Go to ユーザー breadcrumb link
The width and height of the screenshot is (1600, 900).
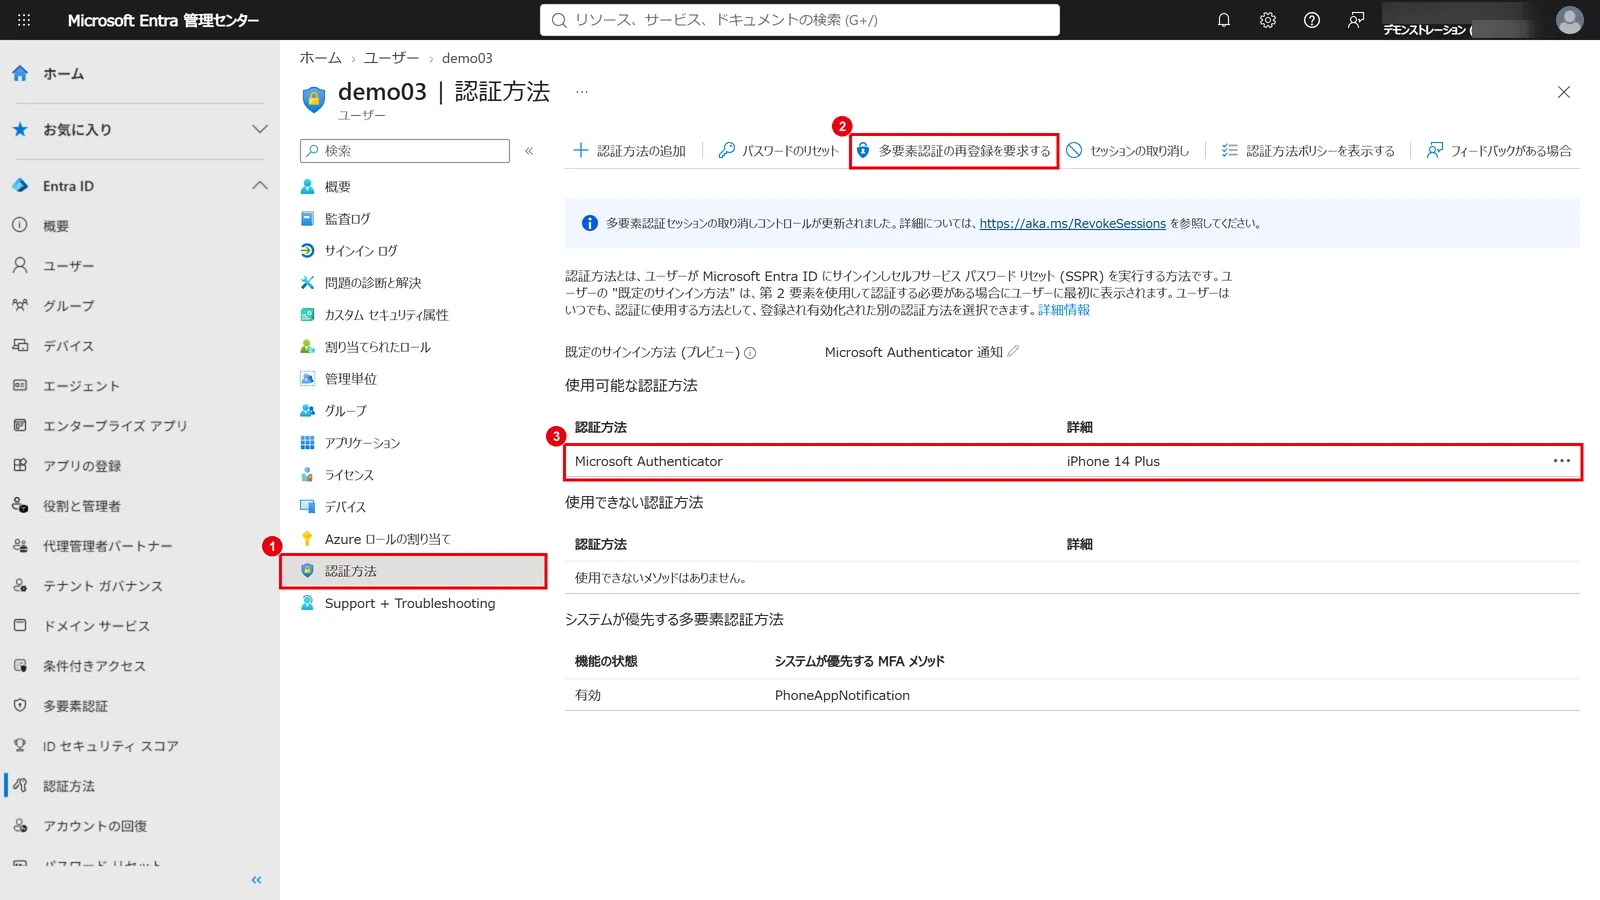392,58
